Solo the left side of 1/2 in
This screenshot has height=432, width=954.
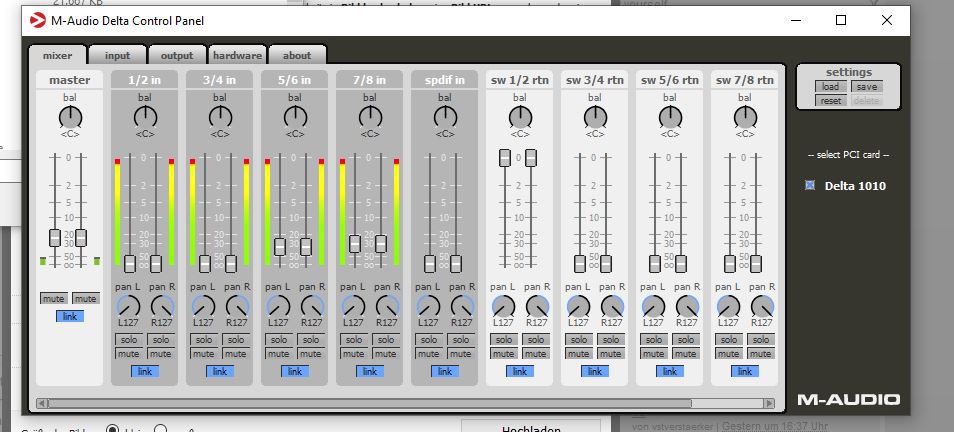tap(128, 340)
